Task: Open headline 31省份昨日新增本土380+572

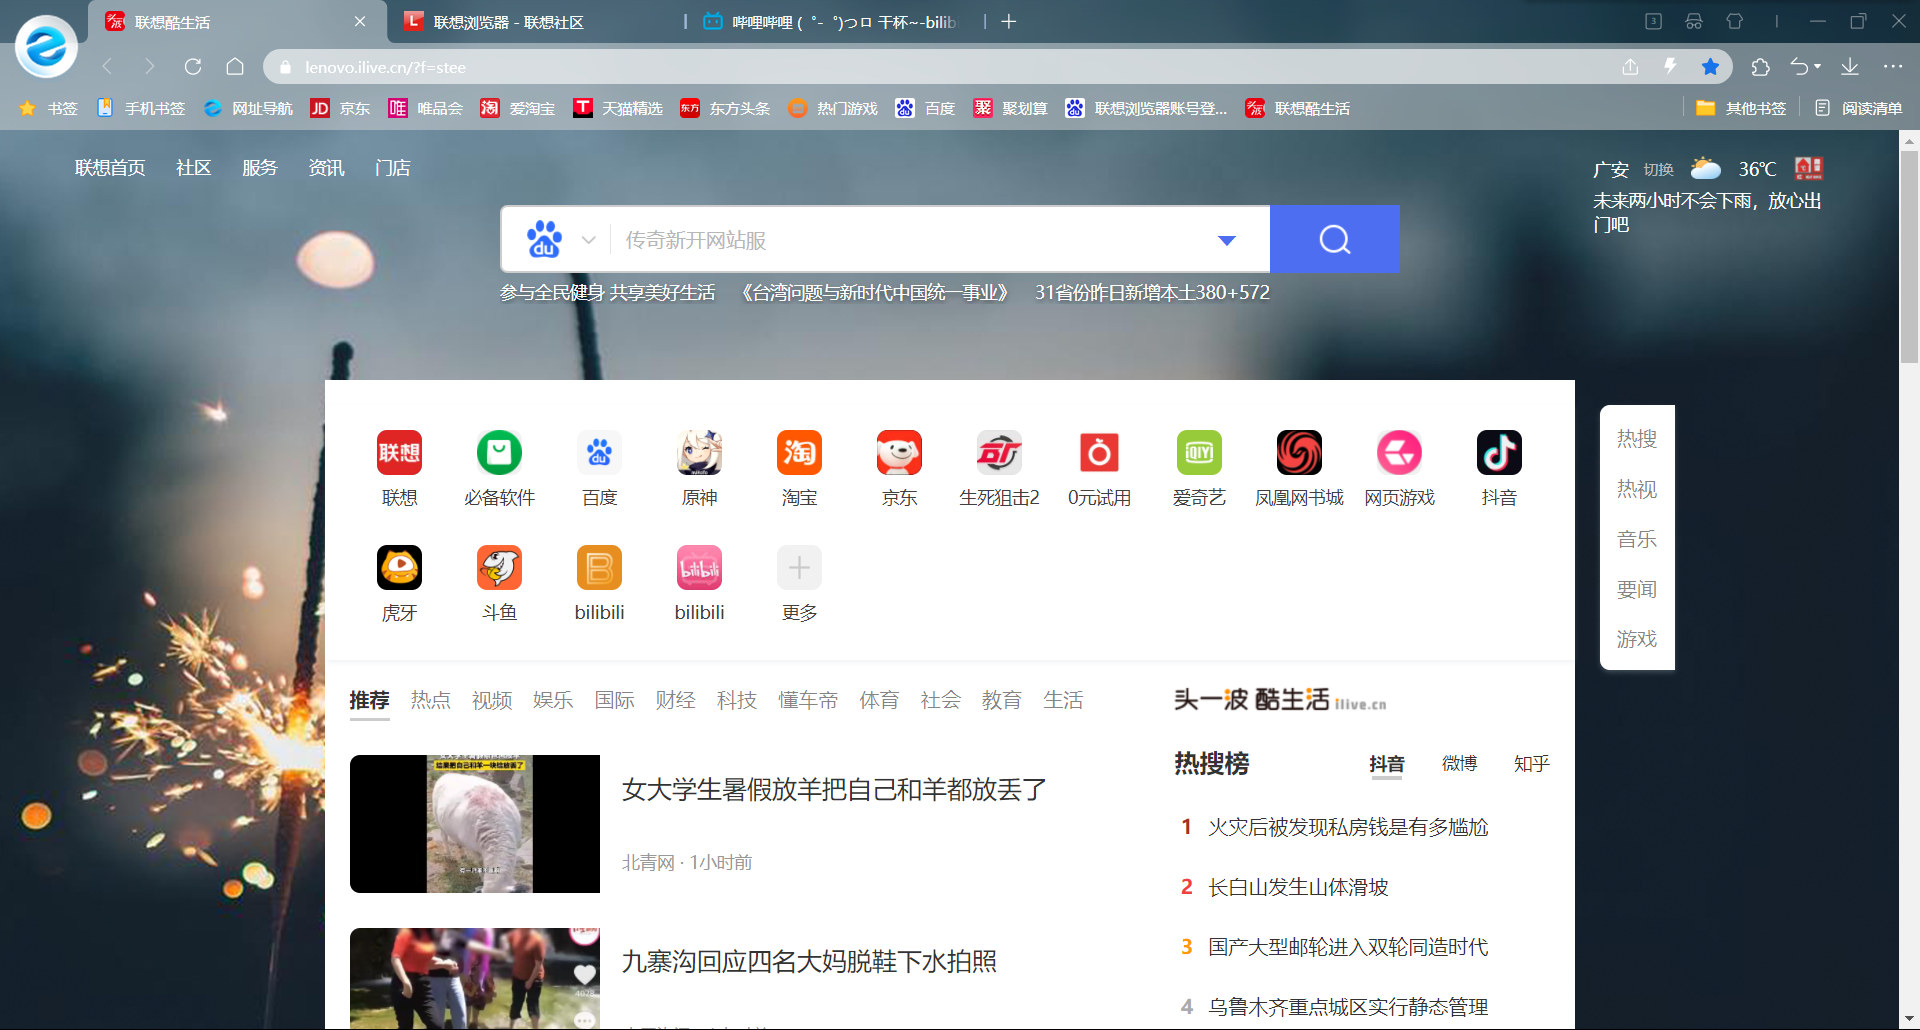Action: click(x=1152, y=293)
